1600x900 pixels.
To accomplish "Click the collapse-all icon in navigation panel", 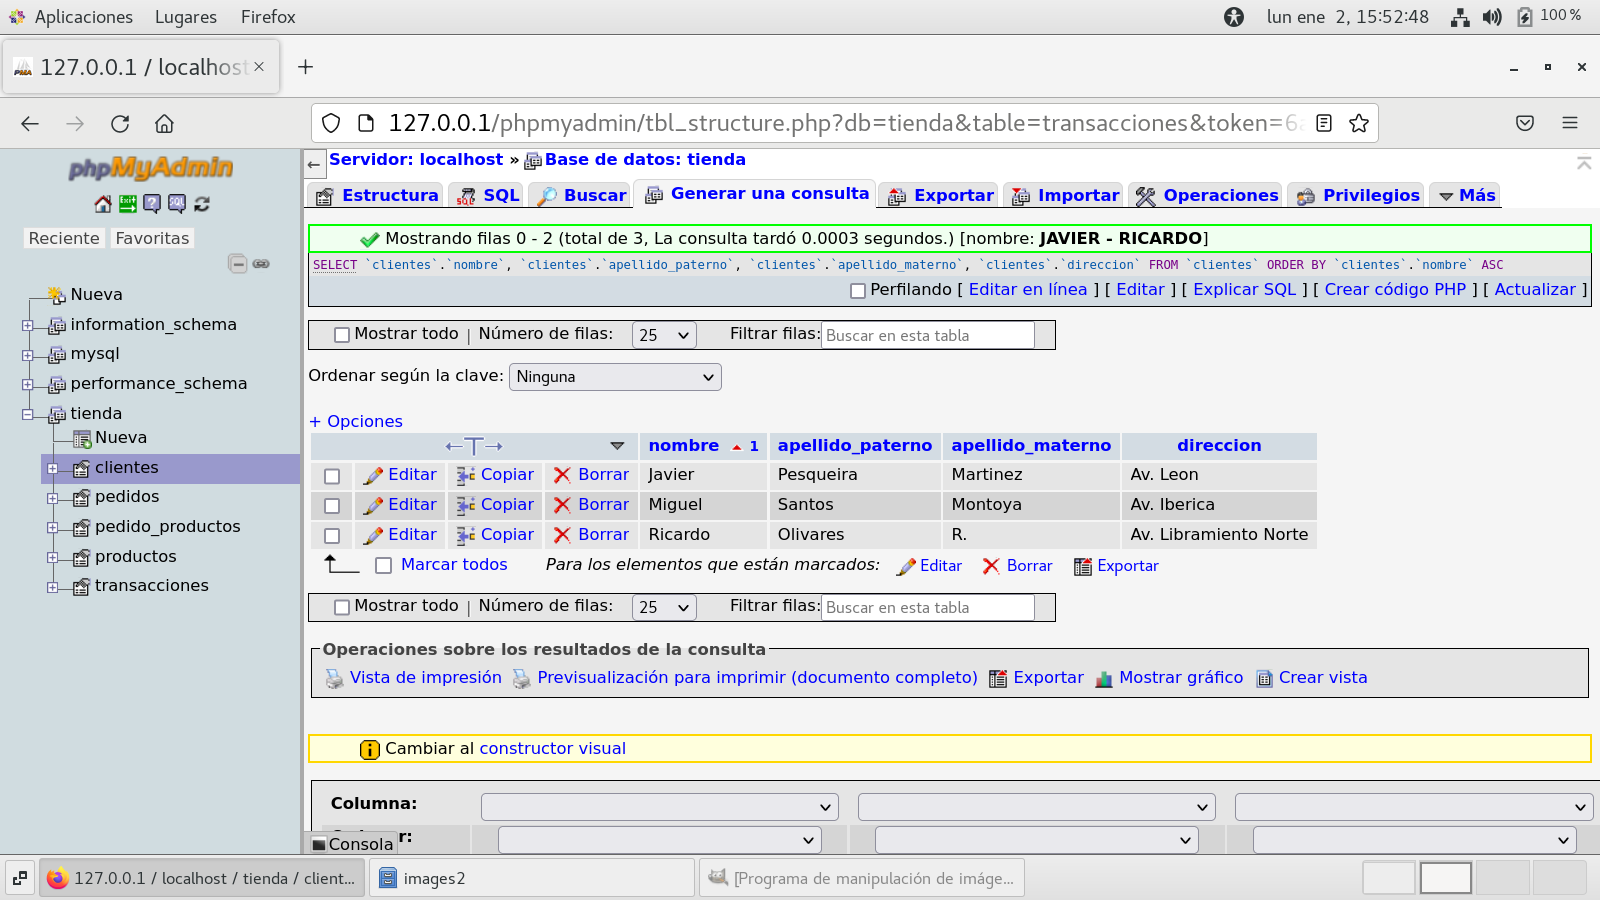I will (x=237, y=264).
